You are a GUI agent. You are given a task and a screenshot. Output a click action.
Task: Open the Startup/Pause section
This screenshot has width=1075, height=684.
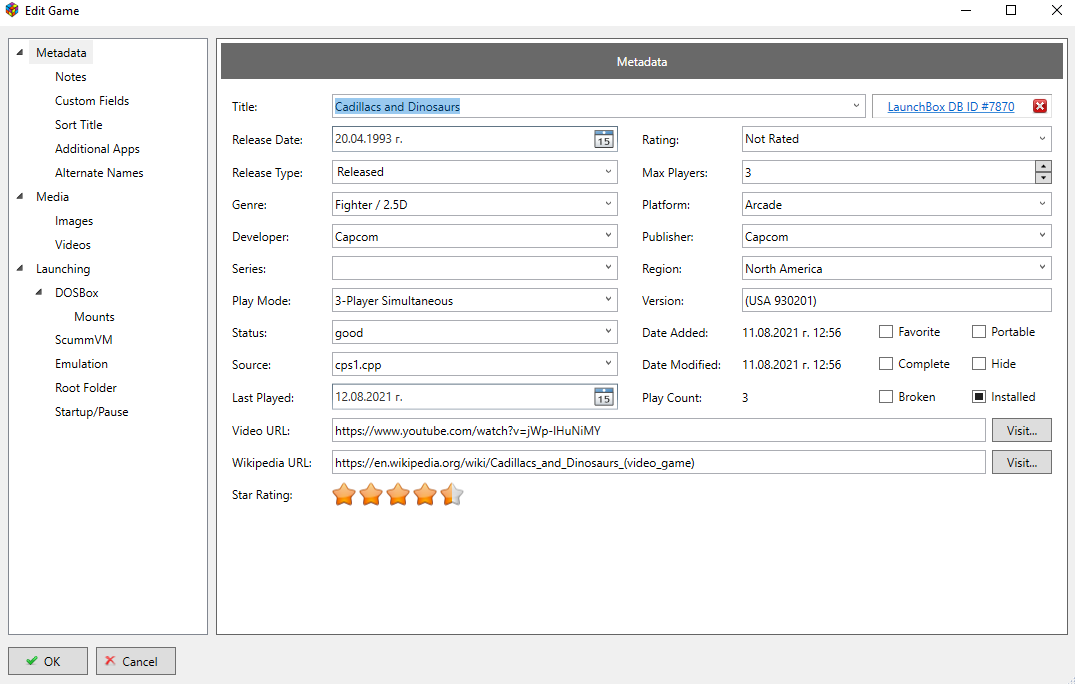(92, 412)
